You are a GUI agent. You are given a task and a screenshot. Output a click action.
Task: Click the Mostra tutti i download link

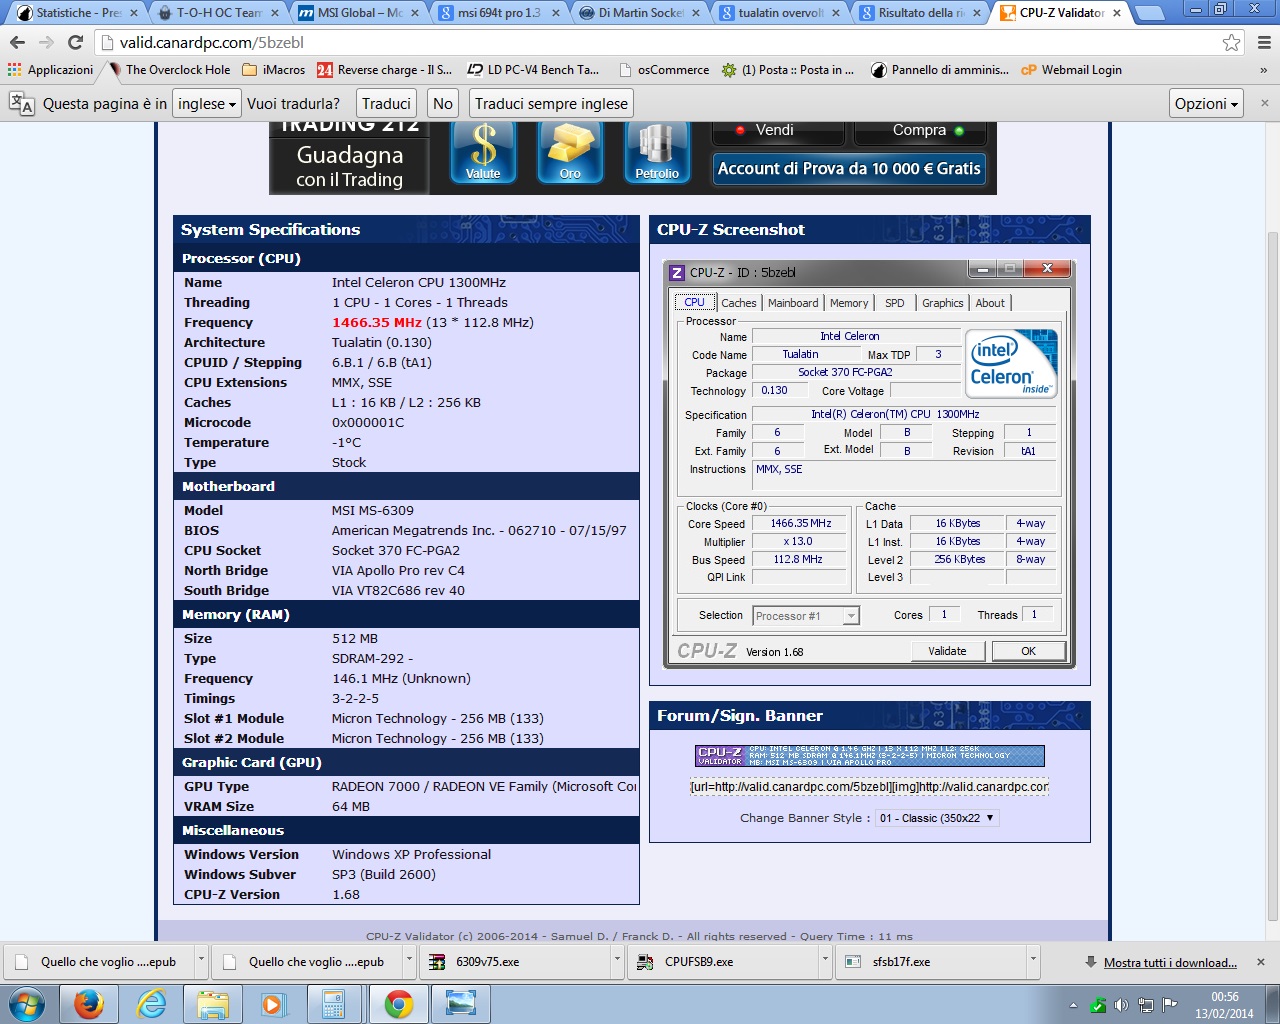pos(1170,962)
